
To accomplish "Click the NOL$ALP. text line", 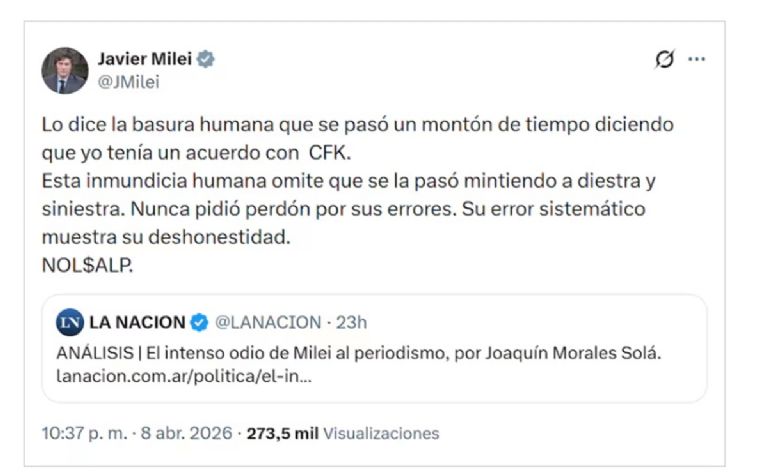I will pyautogui.click(x=88, y=266).
